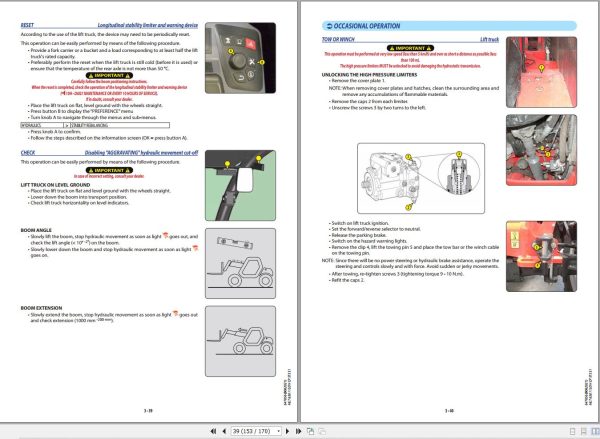Click the limiter caps engine photo
This screenshot has width=600, height=439.
pyautogui.click(x=541, y=150)
